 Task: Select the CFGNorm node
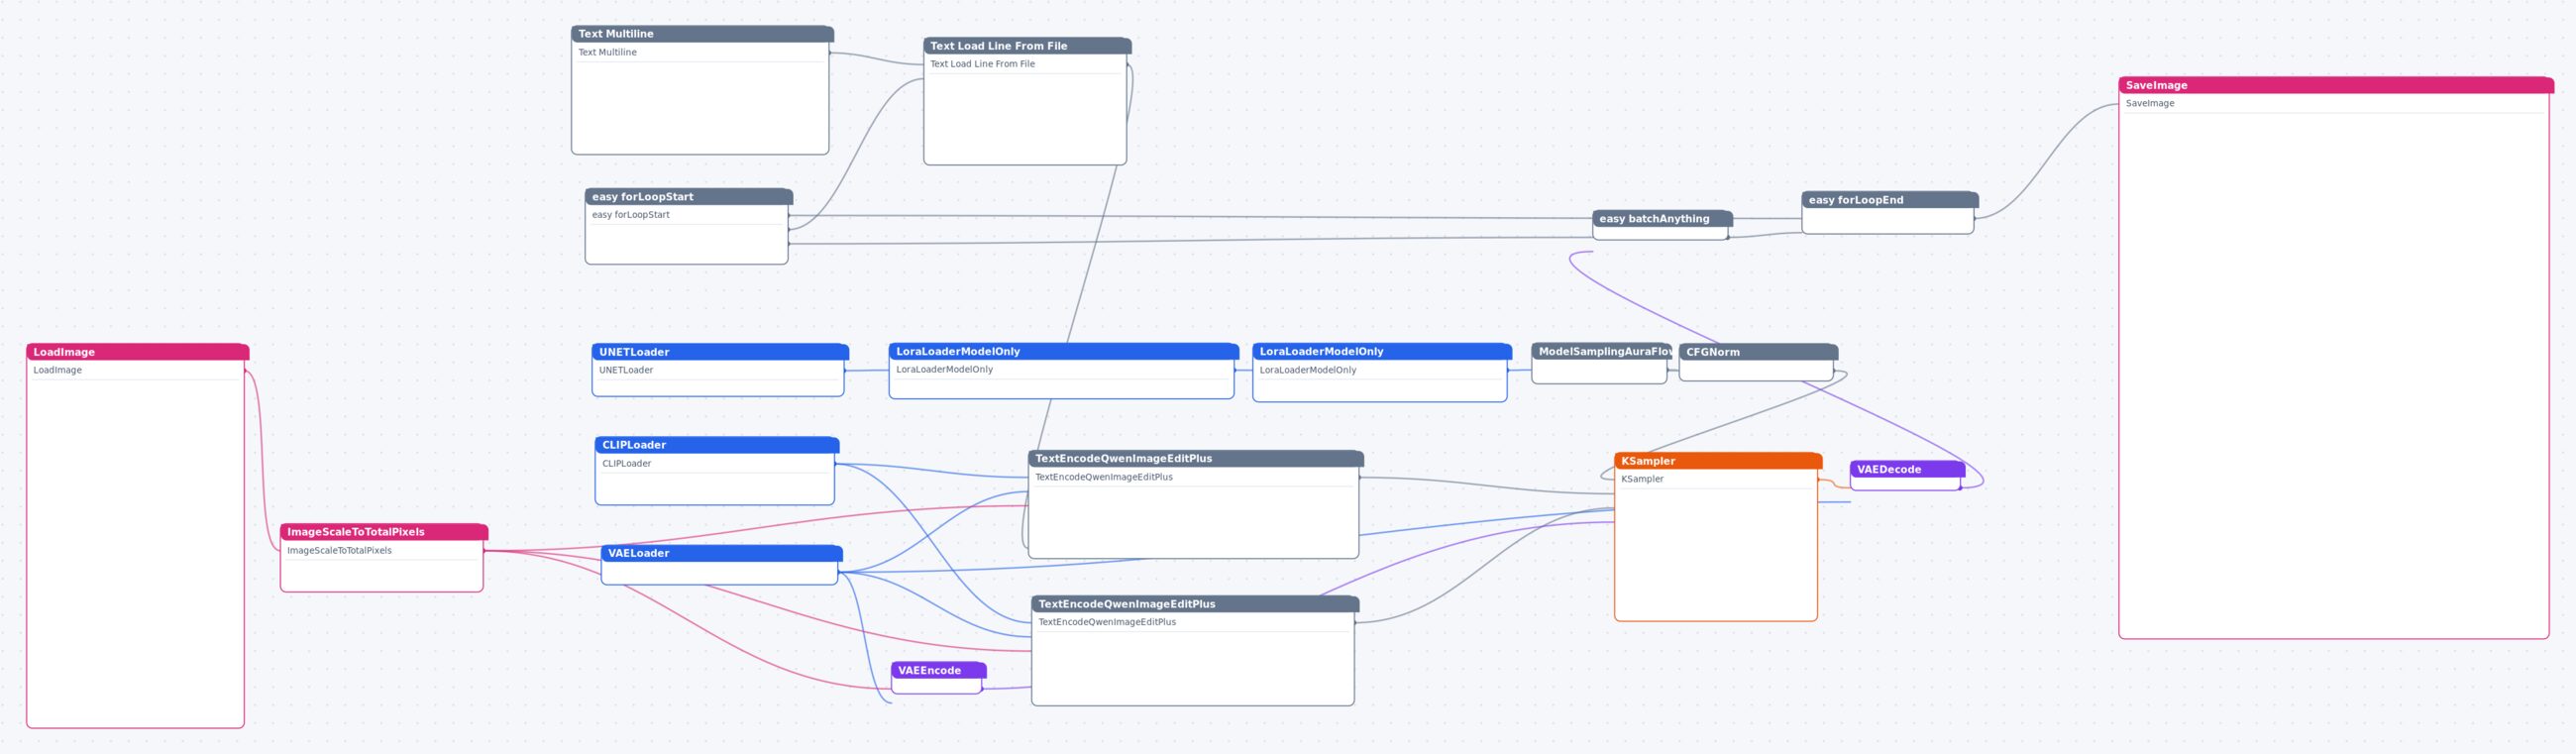click(x=1757, y=363)
